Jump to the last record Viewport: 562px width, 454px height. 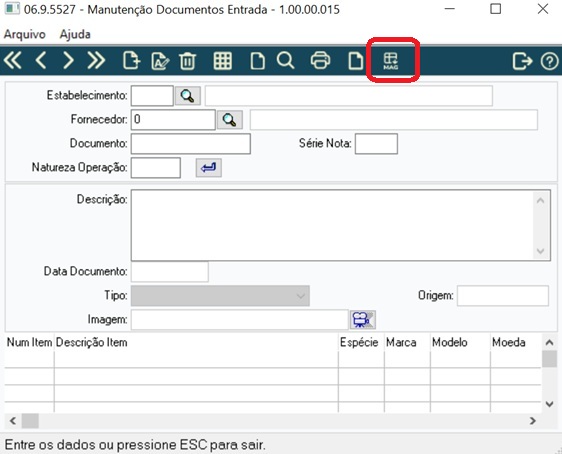96,60
